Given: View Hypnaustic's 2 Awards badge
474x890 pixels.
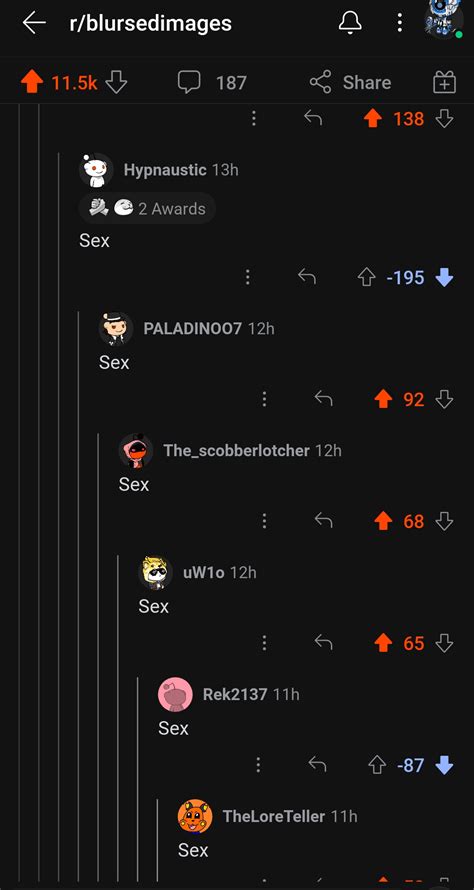Looking at the screenshot, I should coord(147,208).
